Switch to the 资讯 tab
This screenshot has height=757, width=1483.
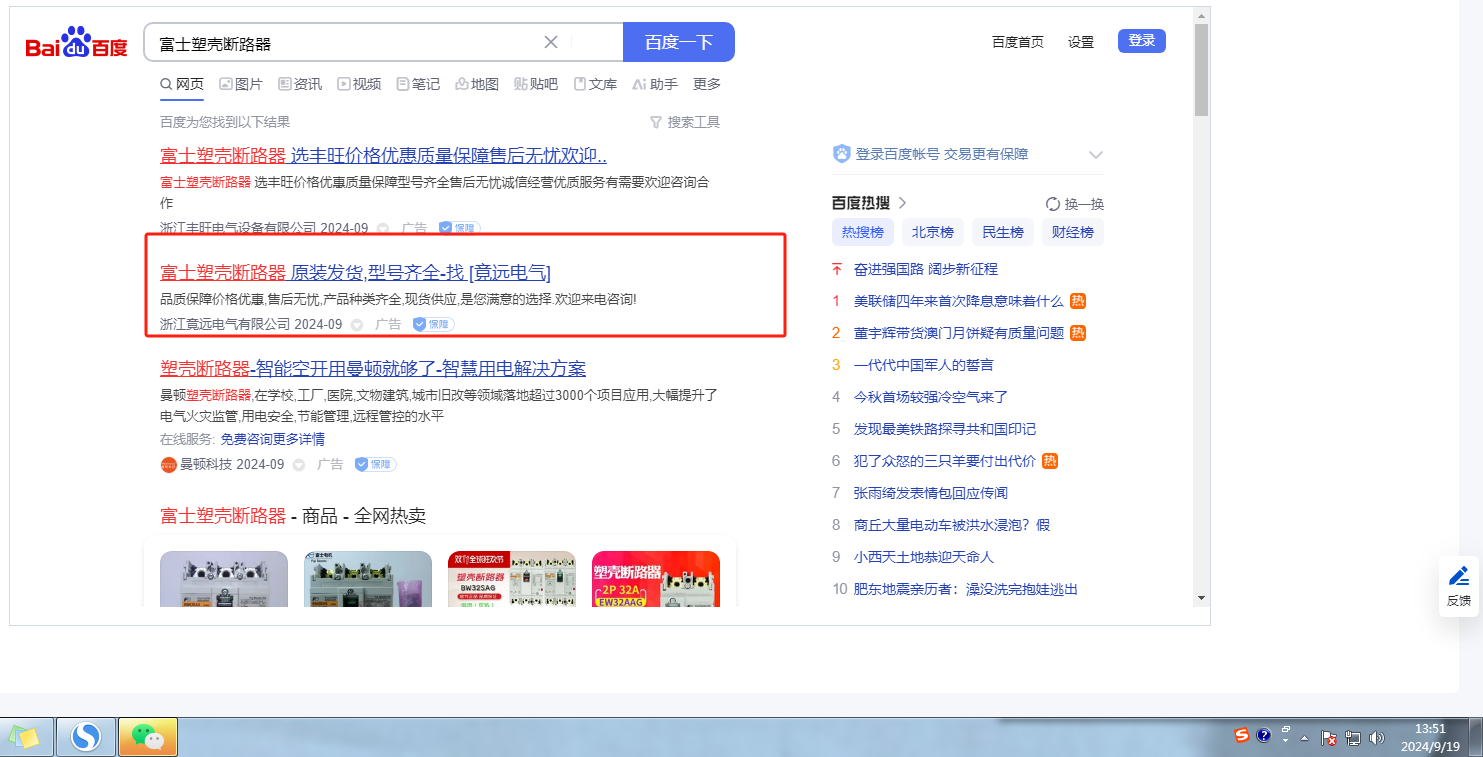300,84
